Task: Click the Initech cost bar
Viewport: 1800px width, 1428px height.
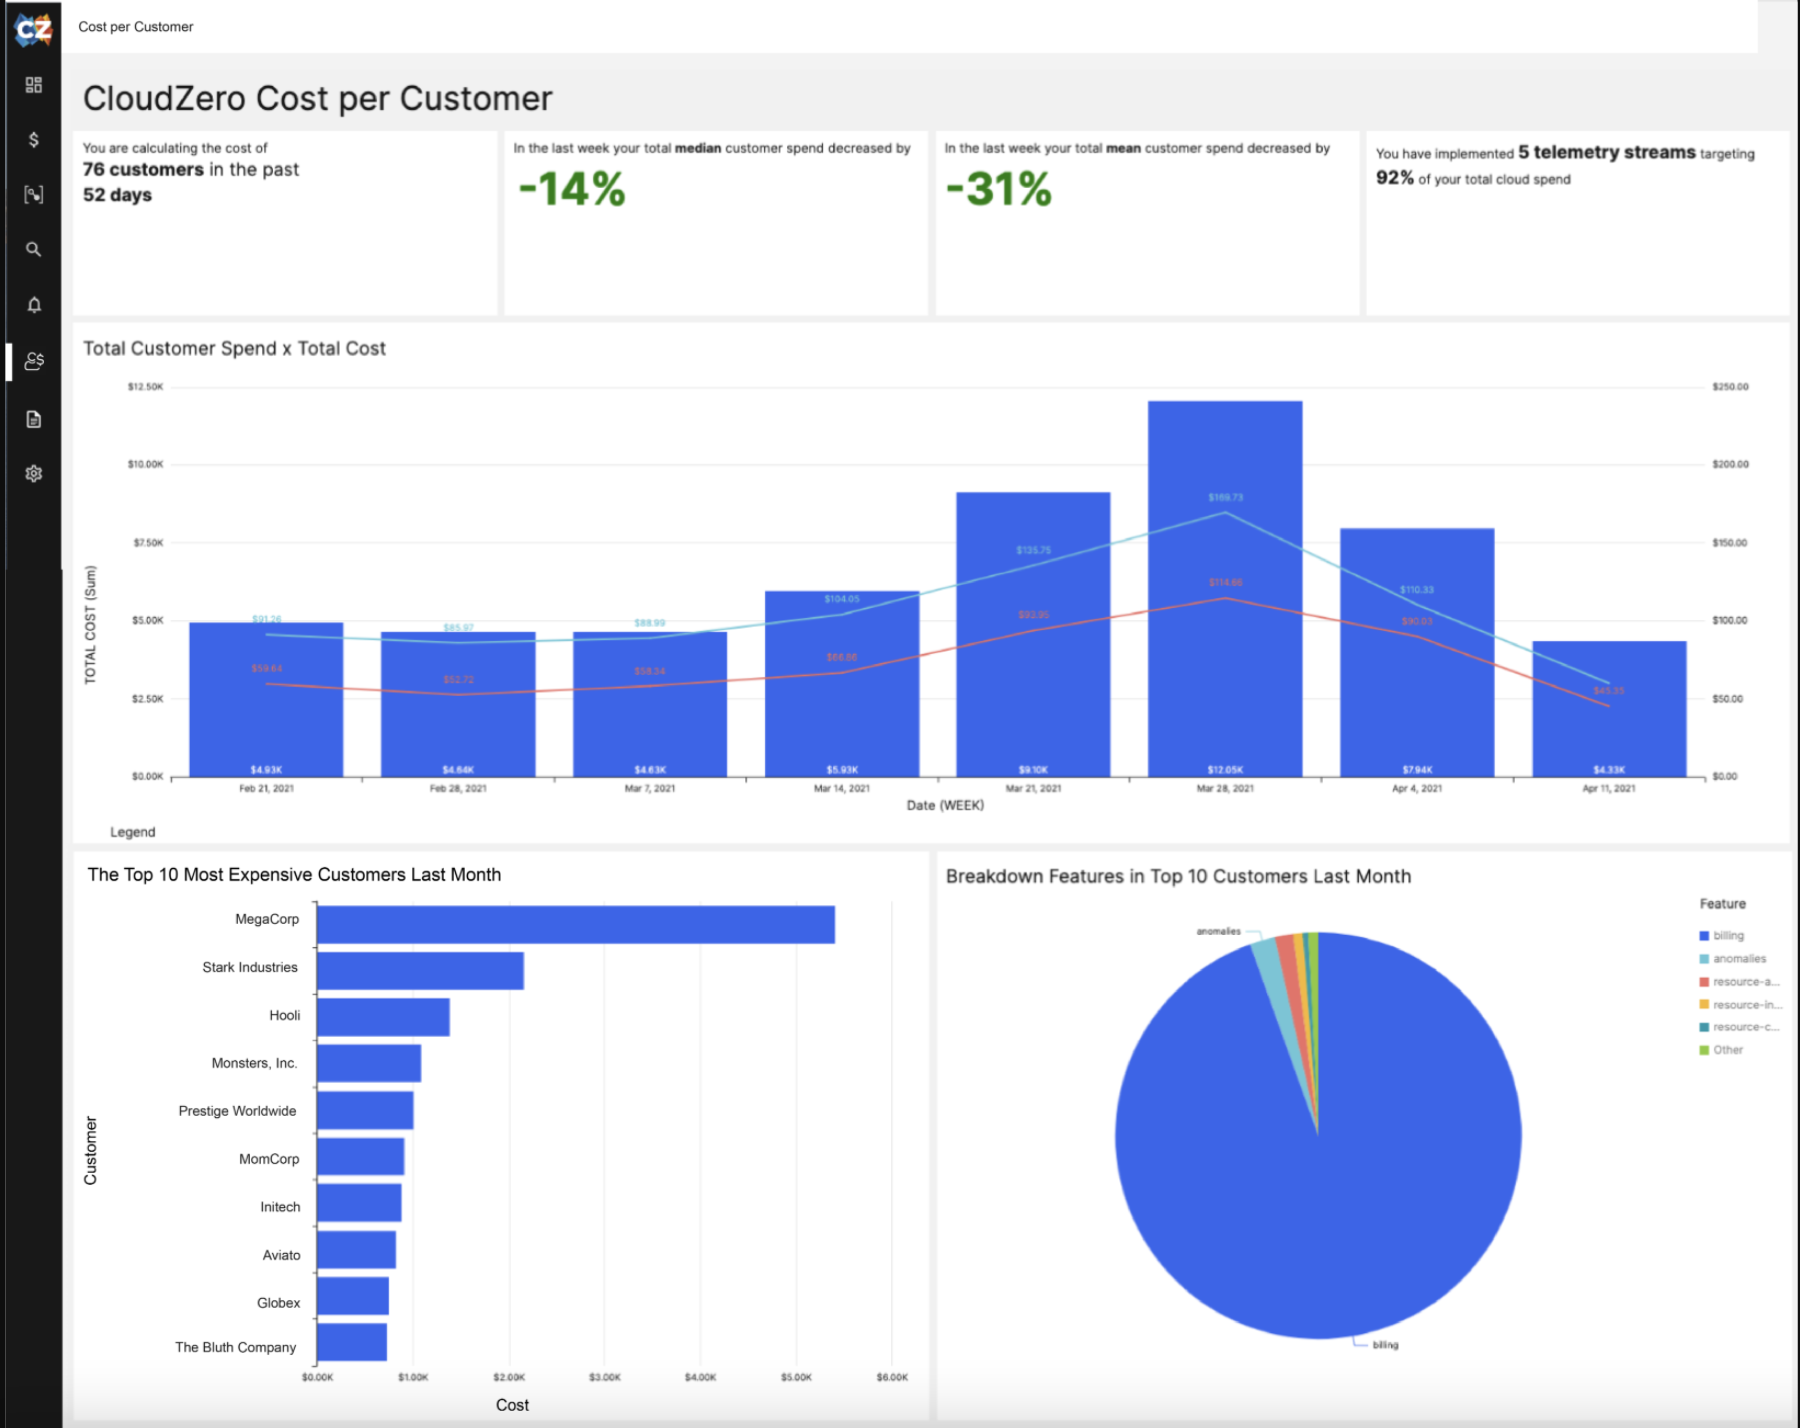Action: click(x=359, y=1203)
